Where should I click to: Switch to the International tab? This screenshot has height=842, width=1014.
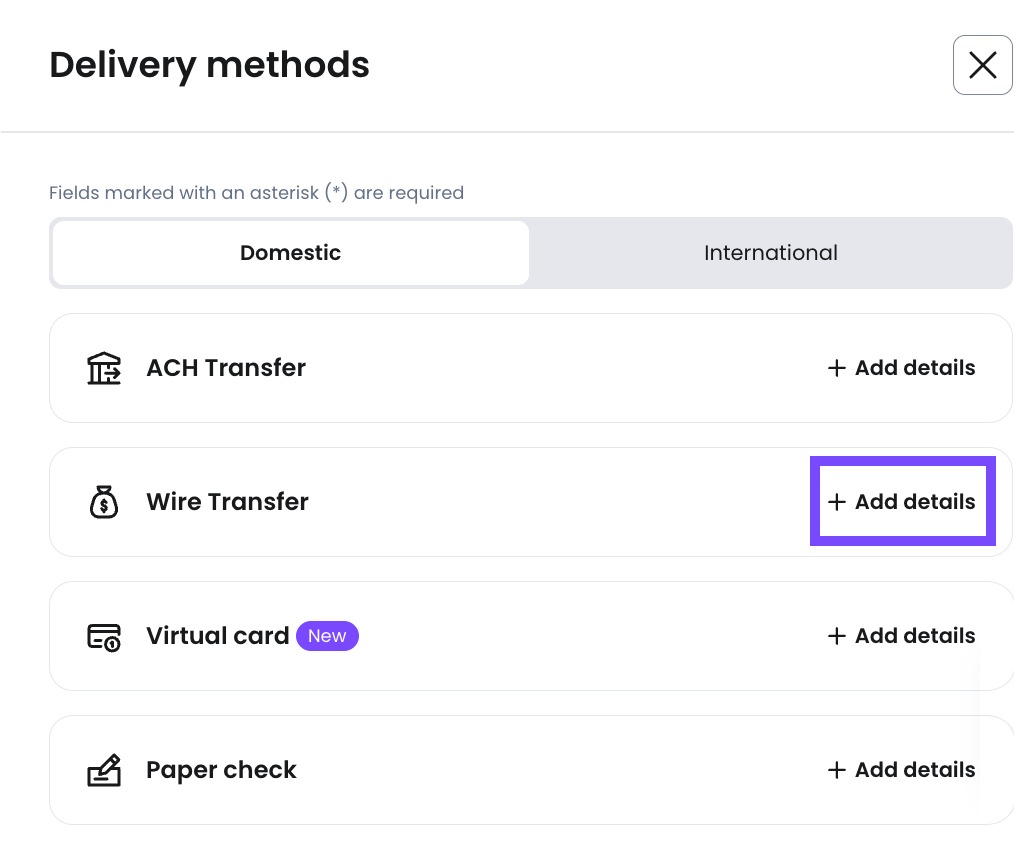tap(770, 253)
